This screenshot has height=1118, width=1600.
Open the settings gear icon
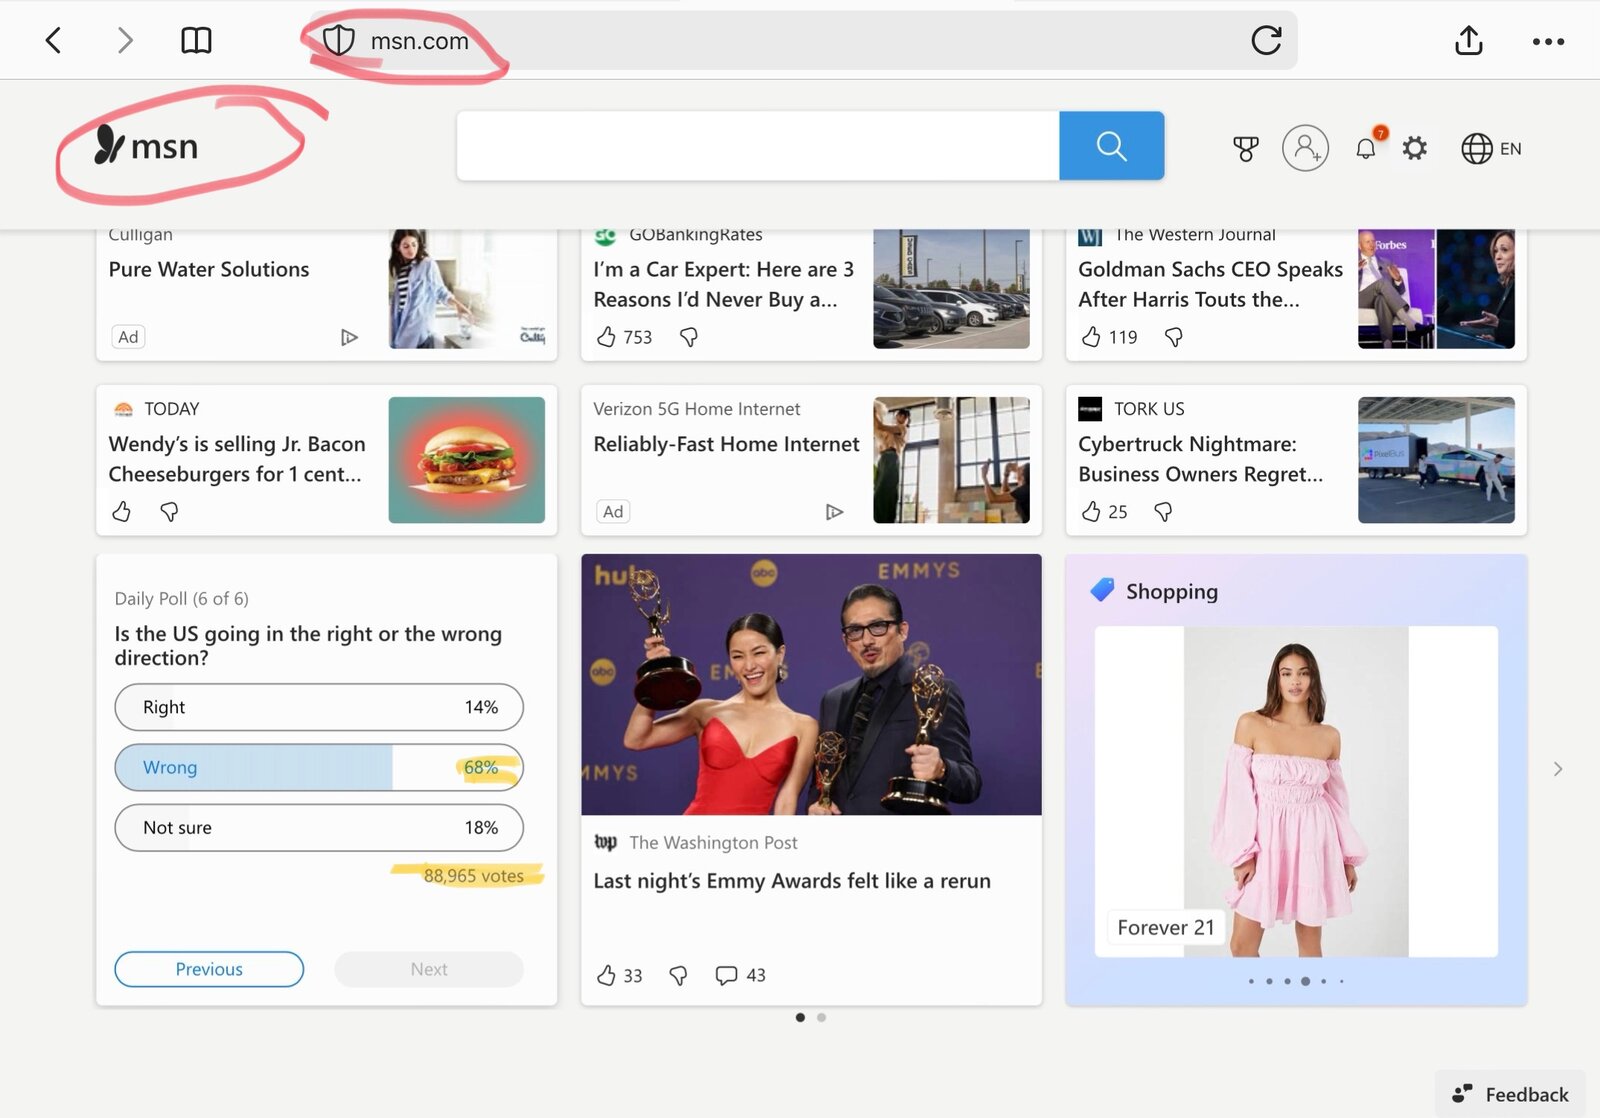click(1414, 149)
